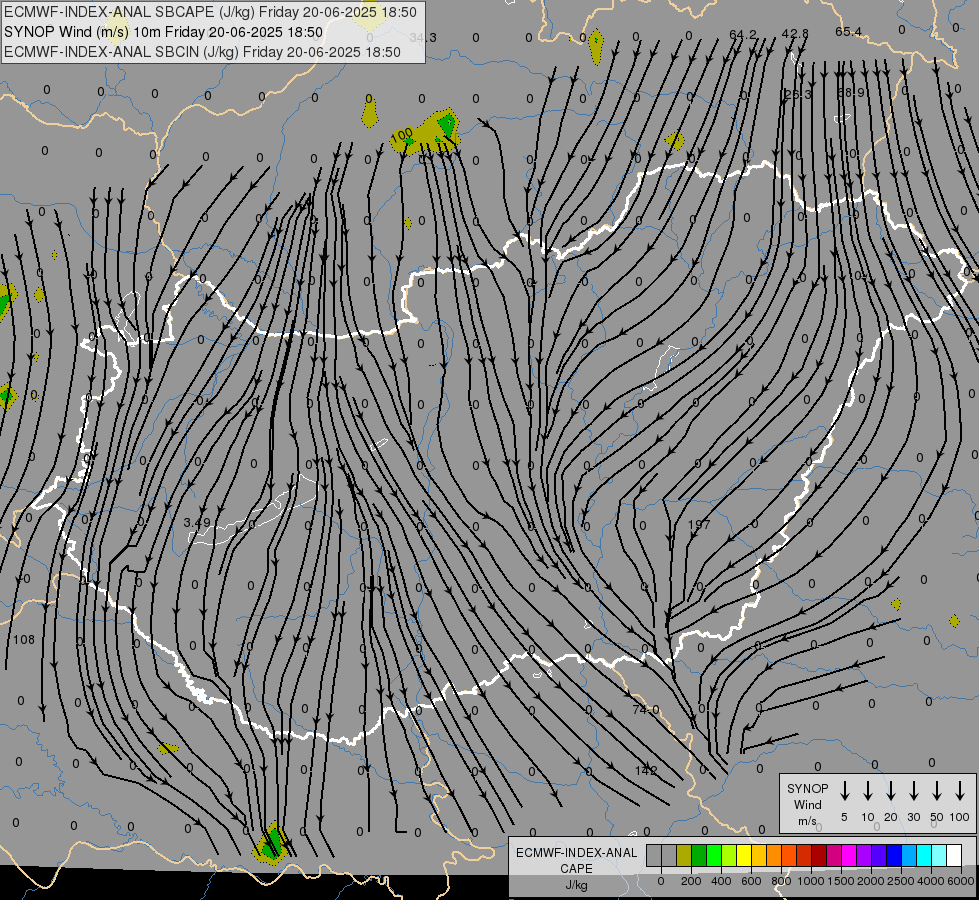The height and width of the screenshot is (900, 979).
Task: Click the 30 m/s wind arrow in legend
Action: pos(914,790)
